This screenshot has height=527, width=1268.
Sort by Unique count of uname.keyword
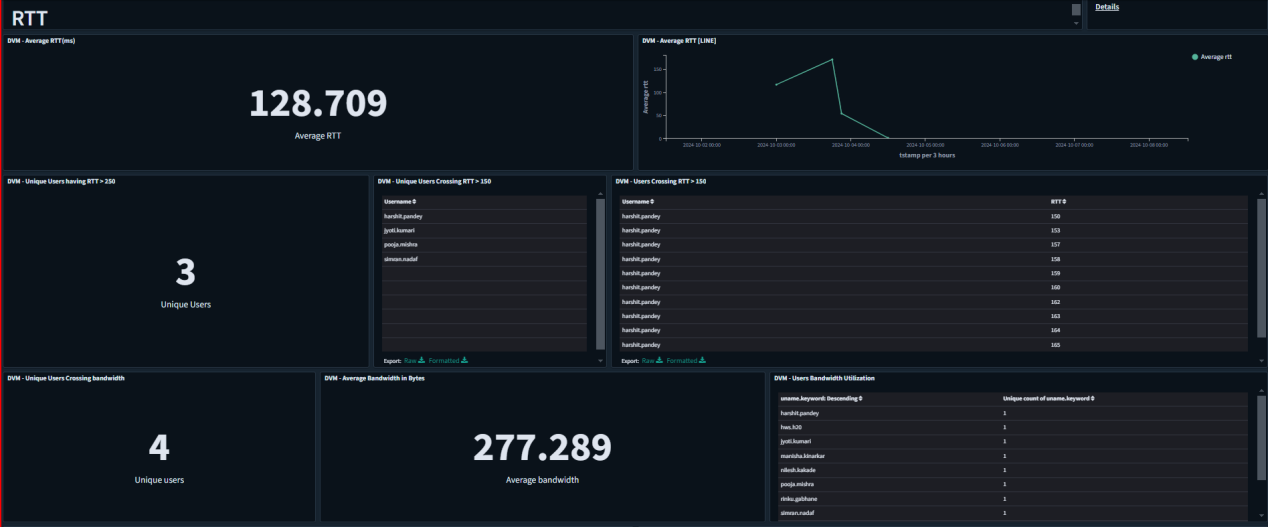click(x=1048, y=399)
